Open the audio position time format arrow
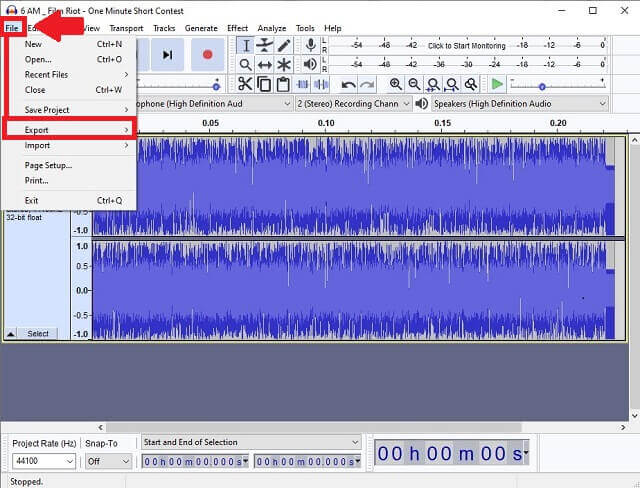Image resolution: width=640 pixels, height=488 pixels. [526, 452]
